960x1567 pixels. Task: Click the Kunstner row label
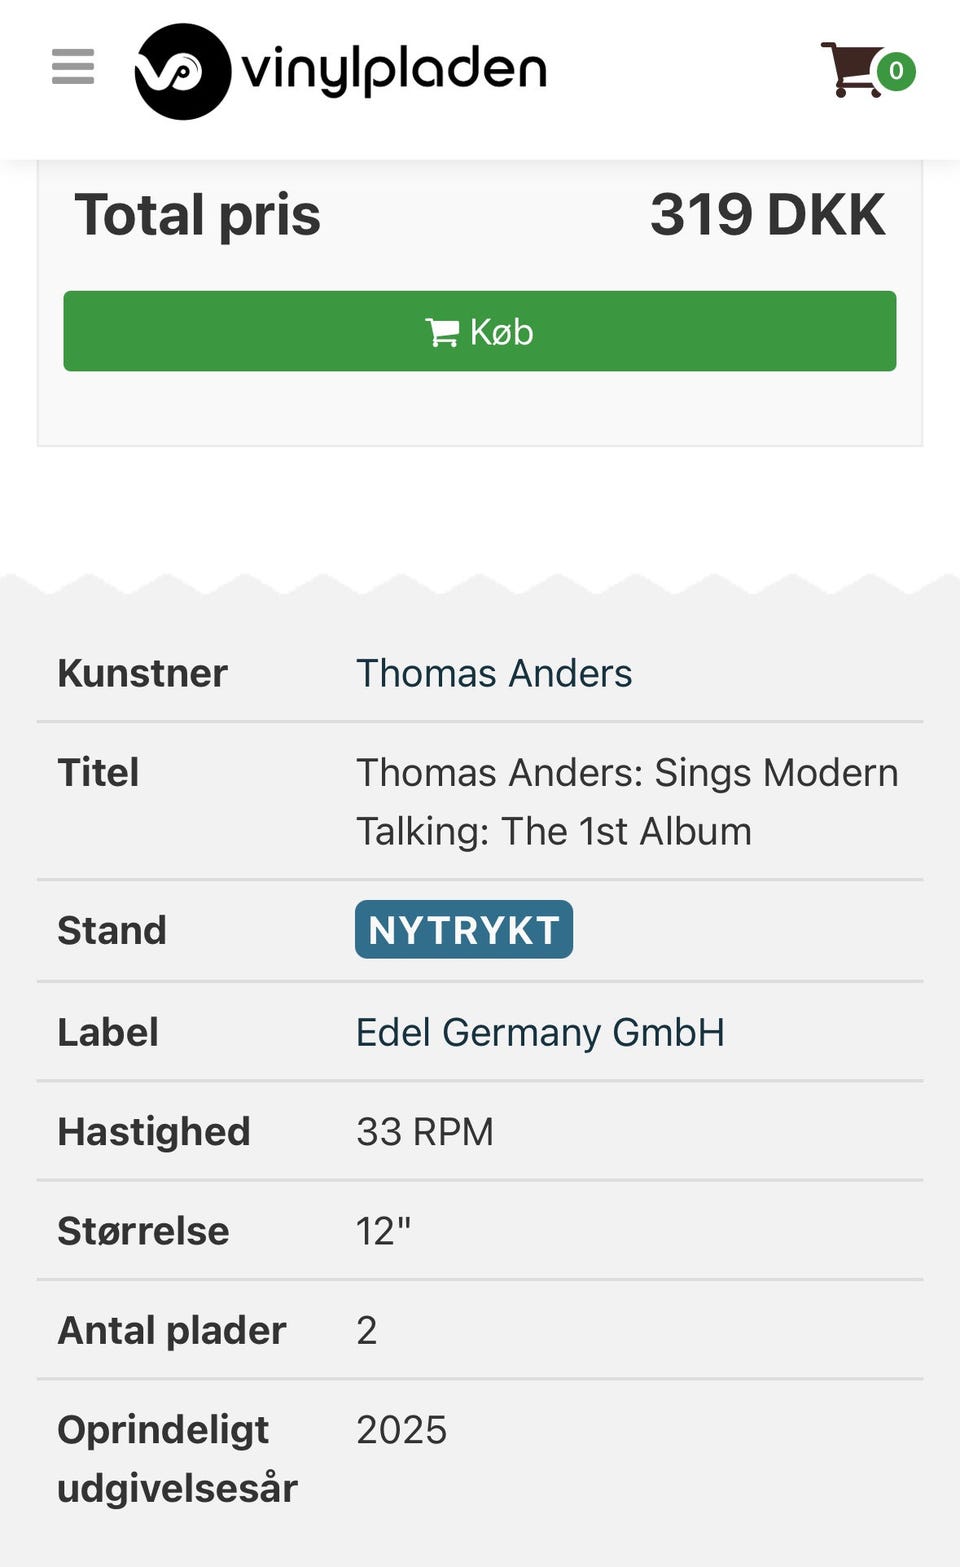coord(143,673)
